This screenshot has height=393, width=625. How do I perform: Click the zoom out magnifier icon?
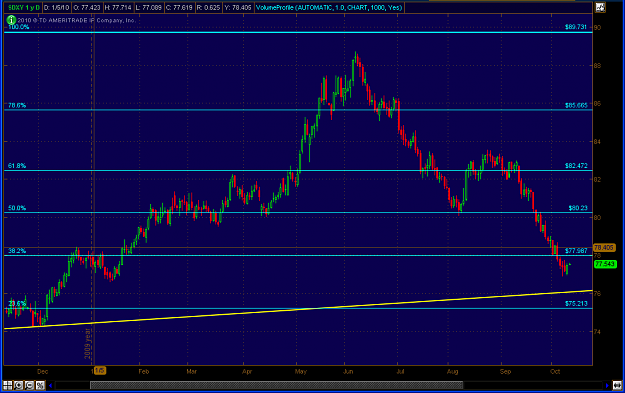click(29, 385)
